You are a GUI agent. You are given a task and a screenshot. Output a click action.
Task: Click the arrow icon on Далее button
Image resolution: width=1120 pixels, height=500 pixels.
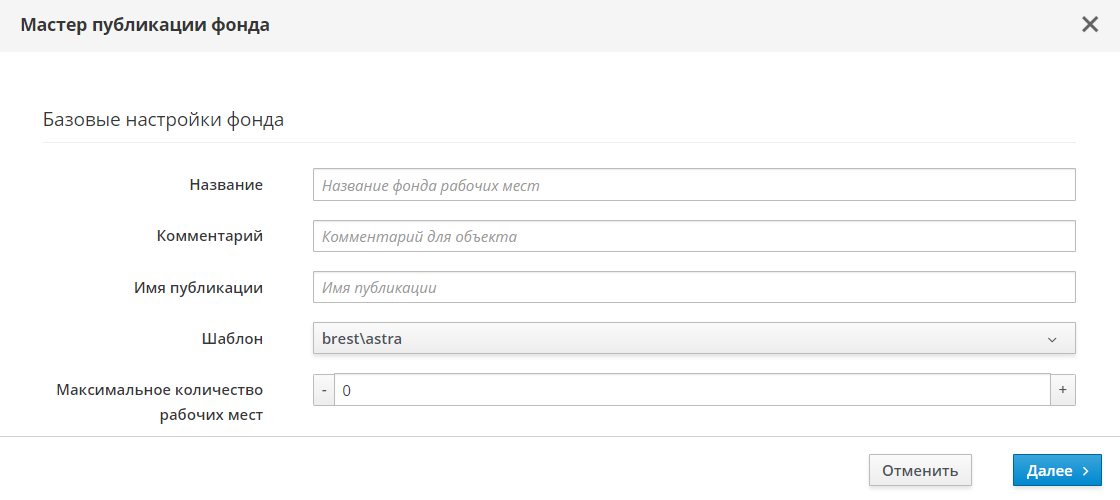click(1086, 471)
